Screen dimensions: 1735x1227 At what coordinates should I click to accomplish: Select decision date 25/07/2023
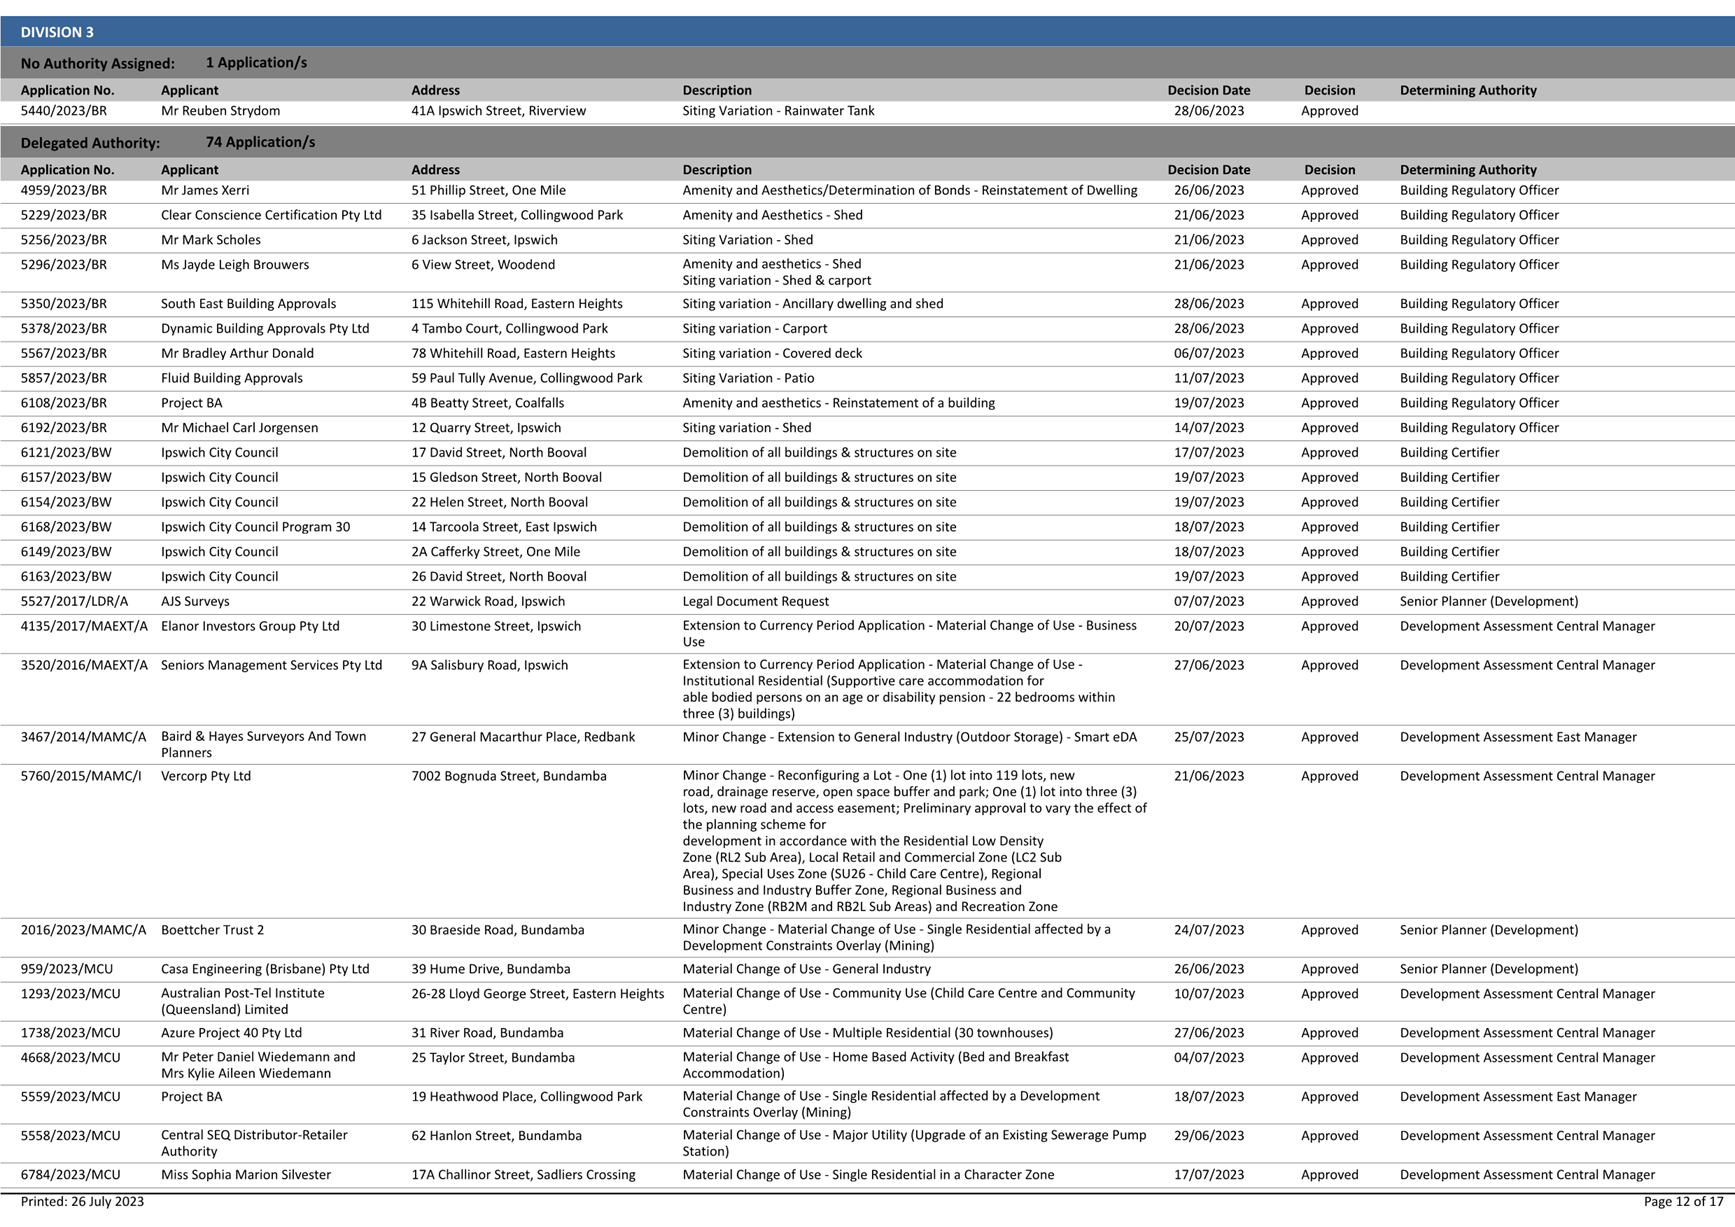click(1209, 737)
